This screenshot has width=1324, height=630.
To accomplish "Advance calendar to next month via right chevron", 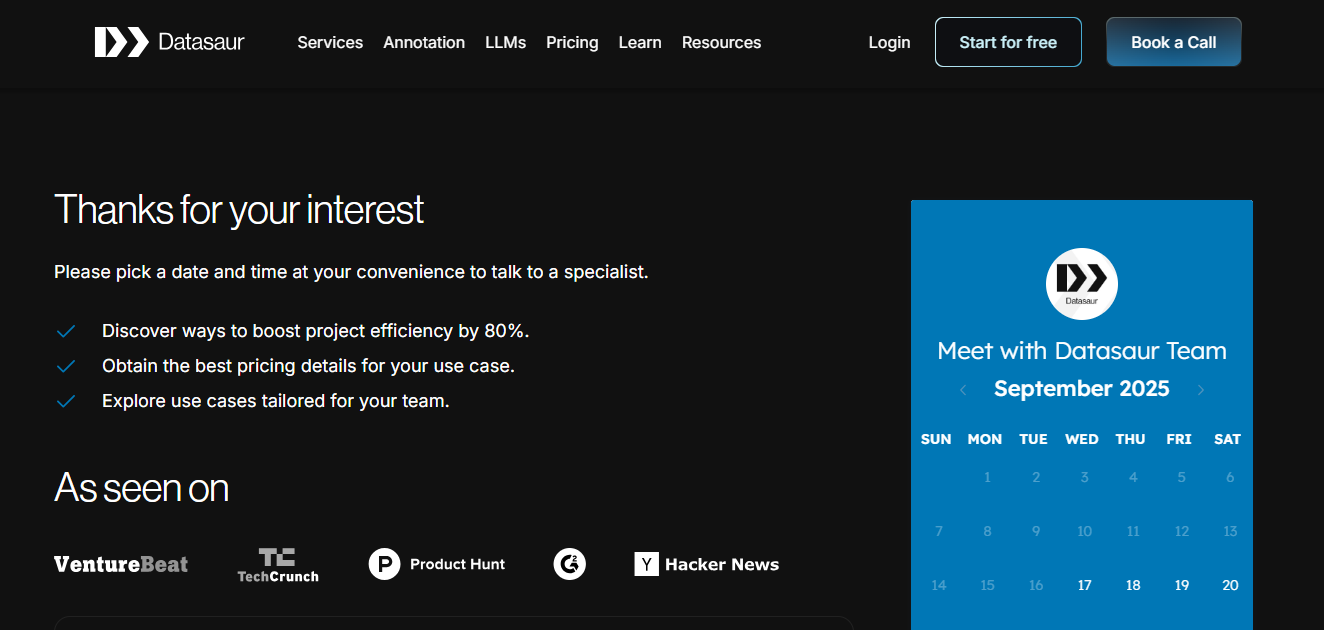I will (x=1200, y=390).
